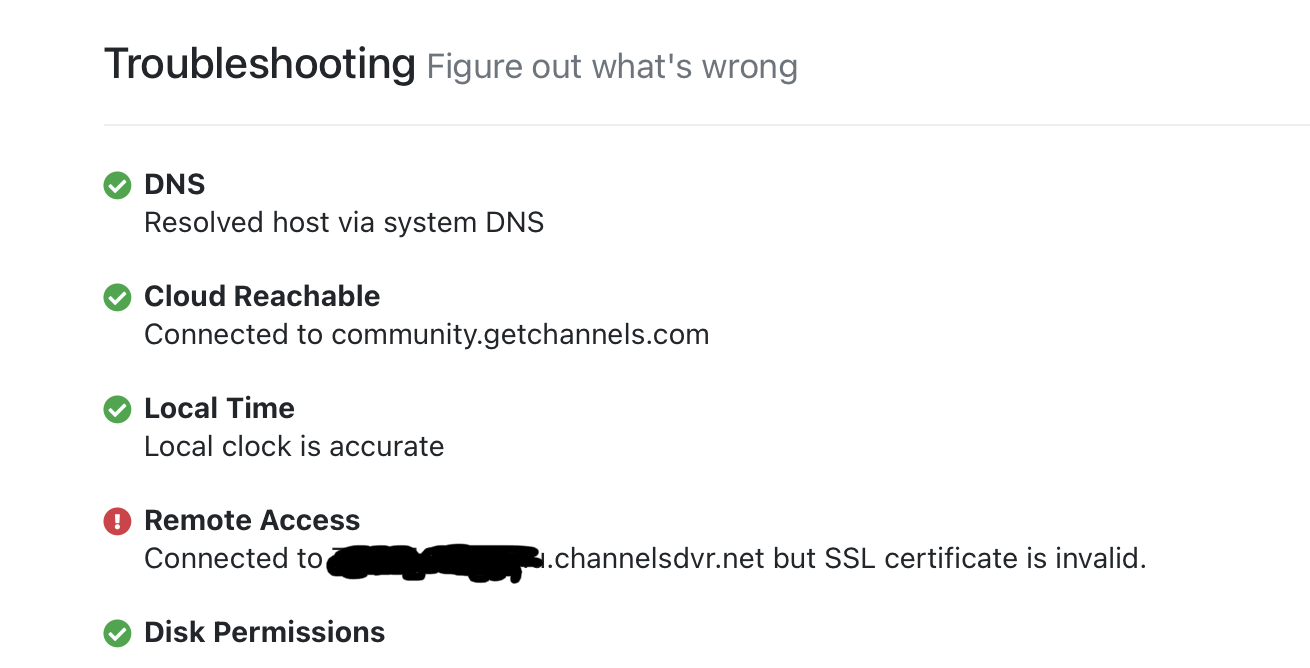Screen dimensions: 1310x668
Task: Click the Cloud Reachable green check icon
Action: pyautogui.click(x=117, y=297)
